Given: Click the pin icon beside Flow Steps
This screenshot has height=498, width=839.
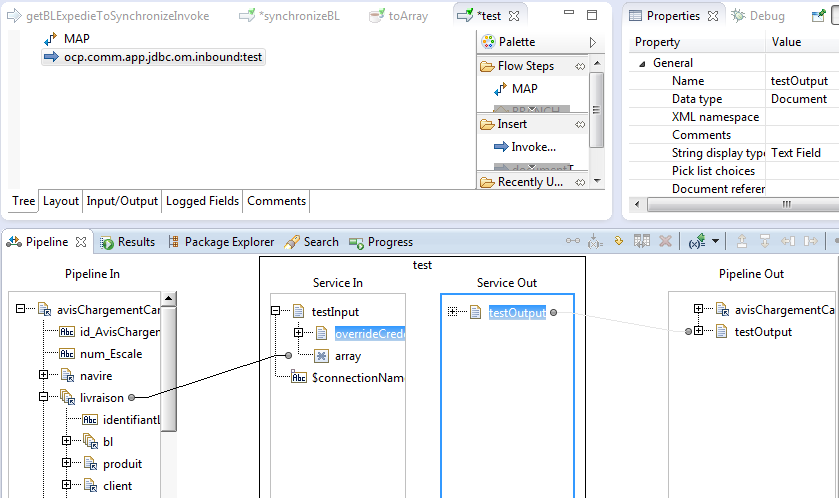Looking at the screenshot, I should (580, 66).
